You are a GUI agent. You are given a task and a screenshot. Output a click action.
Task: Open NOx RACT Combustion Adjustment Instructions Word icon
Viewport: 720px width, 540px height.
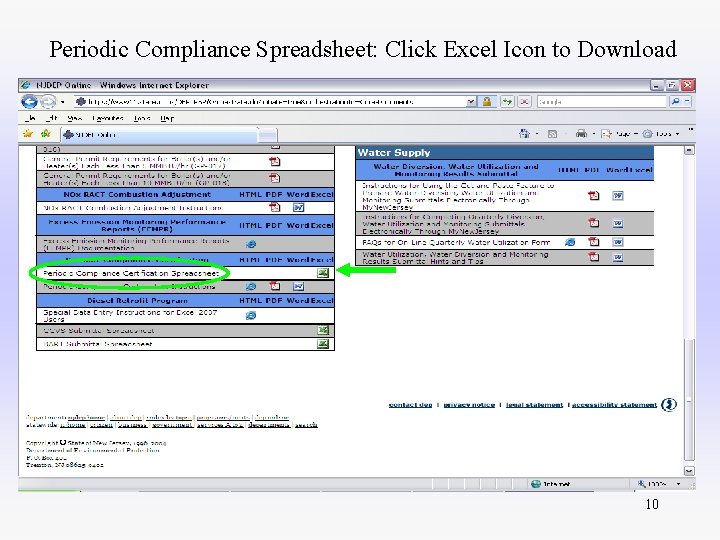pos(298,208)
